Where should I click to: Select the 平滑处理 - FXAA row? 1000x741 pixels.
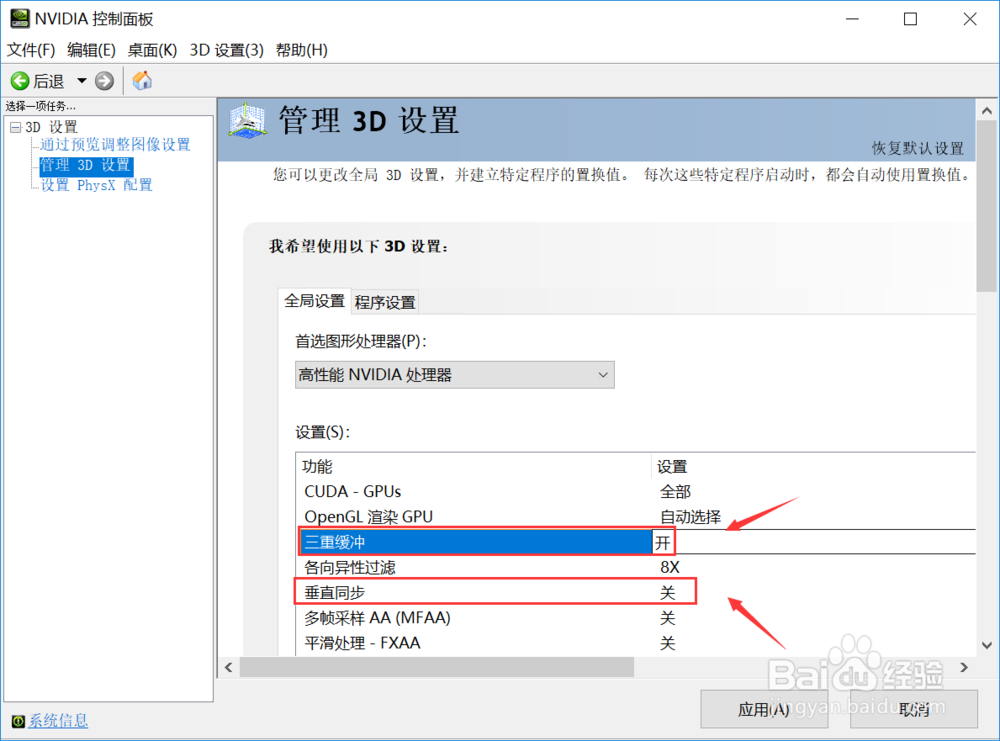point(635,643)
